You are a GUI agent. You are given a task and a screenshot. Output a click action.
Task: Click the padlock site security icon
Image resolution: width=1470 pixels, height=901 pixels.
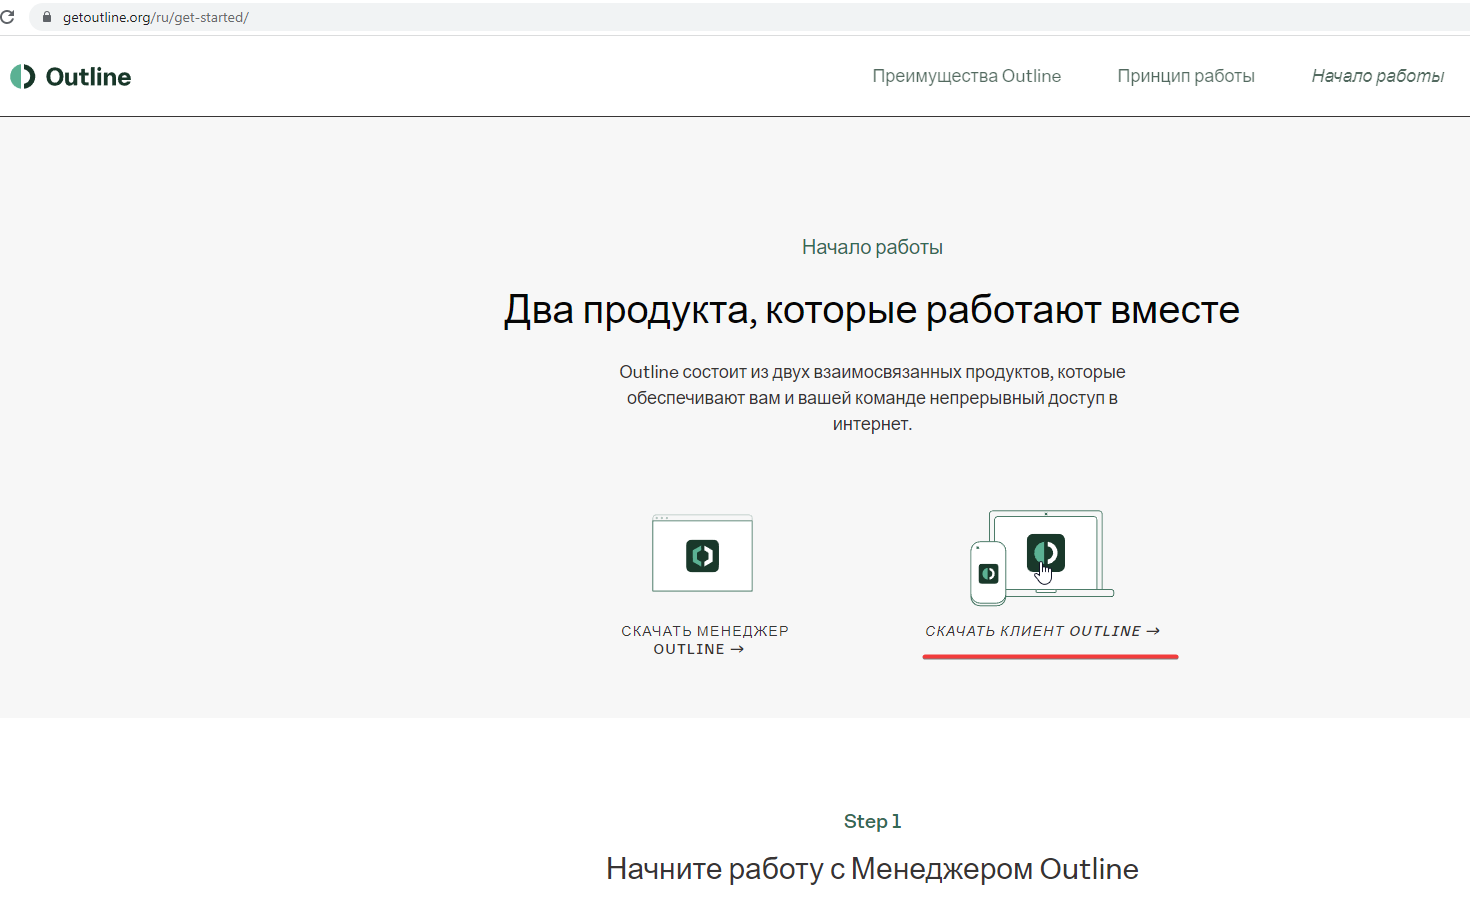(x=46, y=17)
